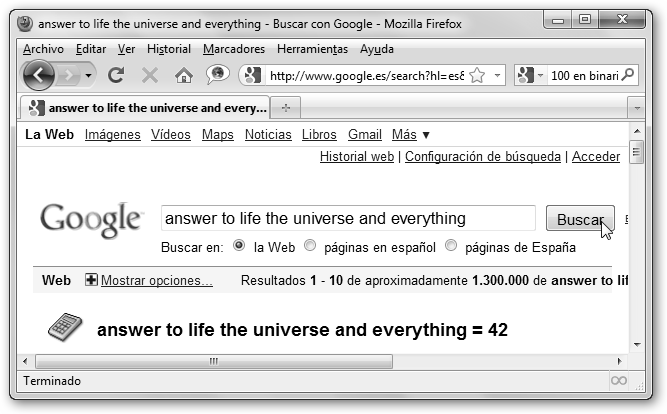This screenshot has height=414, width=667.
Task: Open the Herramientas menu
Action: [x=312, y=49]
